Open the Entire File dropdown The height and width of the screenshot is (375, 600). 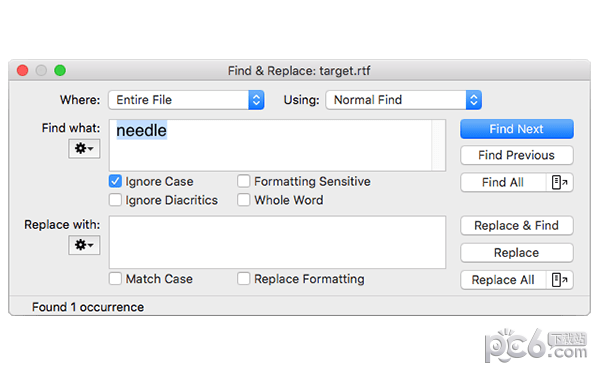[186, 100]
